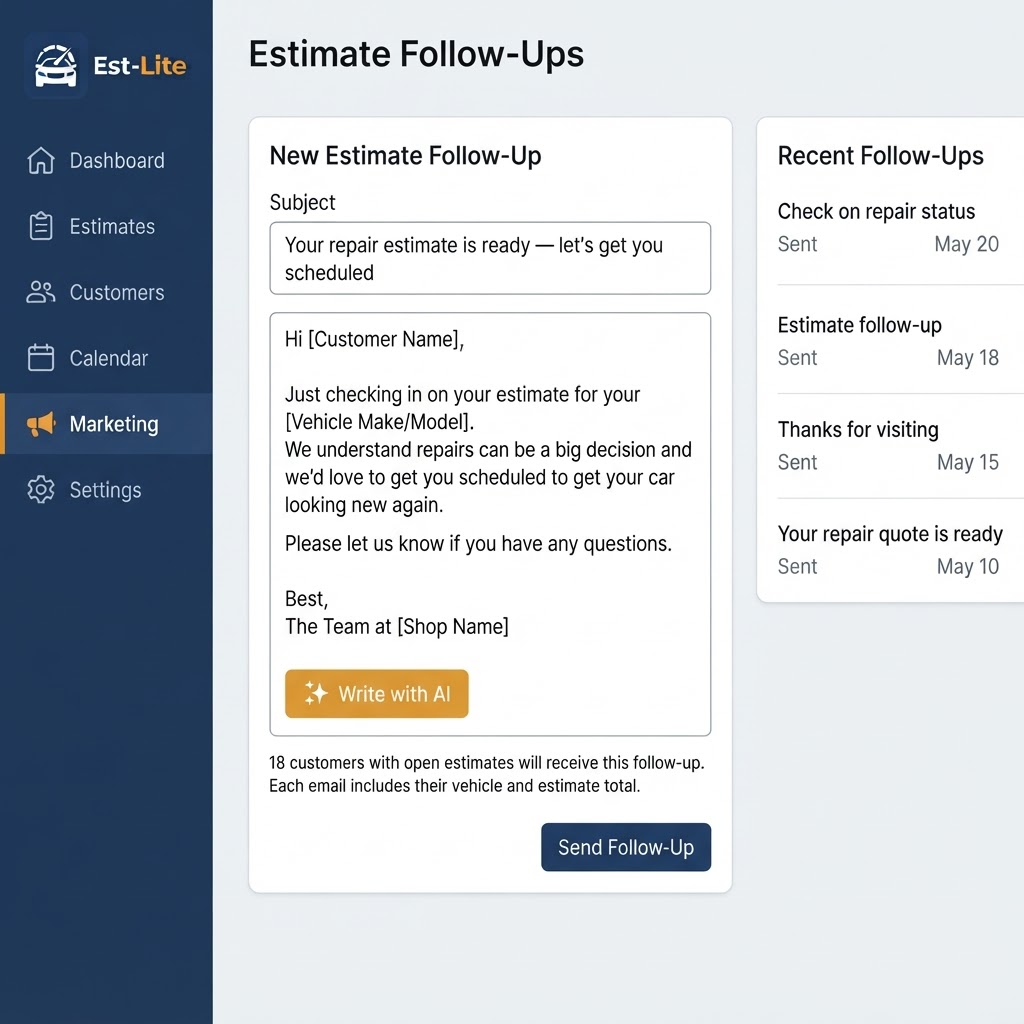Screen dimensions: 1024x1024
Task: Click 'The Team at [Shop Name]' signature line
Action: (x=396, y=627)
